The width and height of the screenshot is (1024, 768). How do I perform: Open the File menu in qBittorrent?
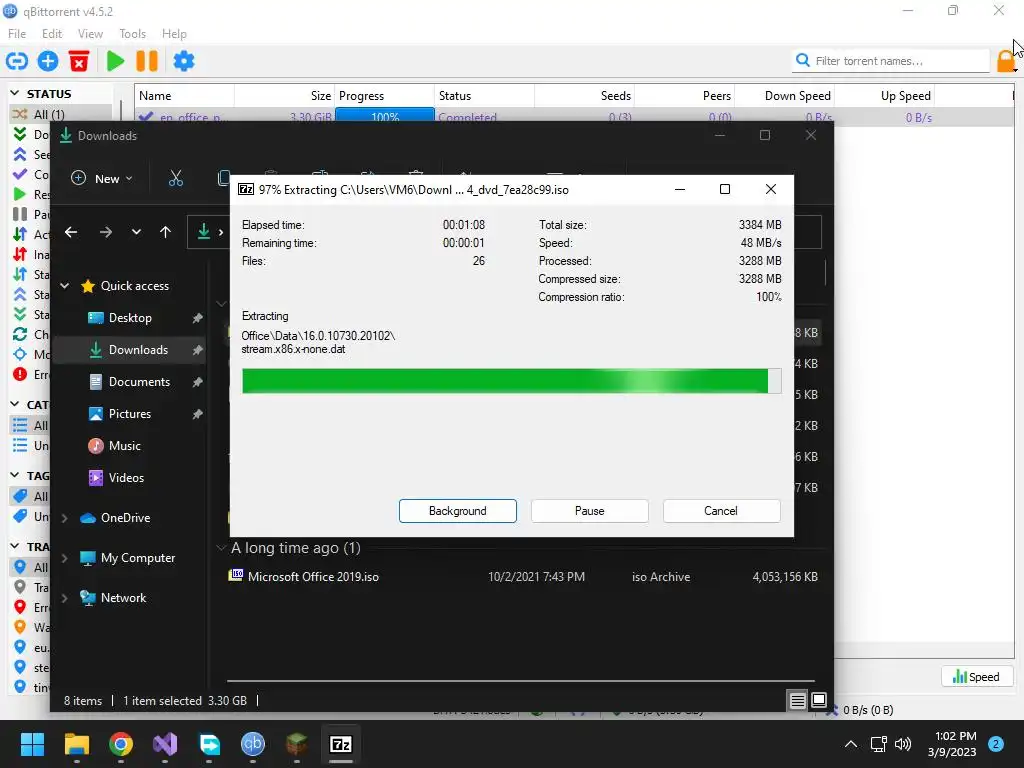coord(17,33)
